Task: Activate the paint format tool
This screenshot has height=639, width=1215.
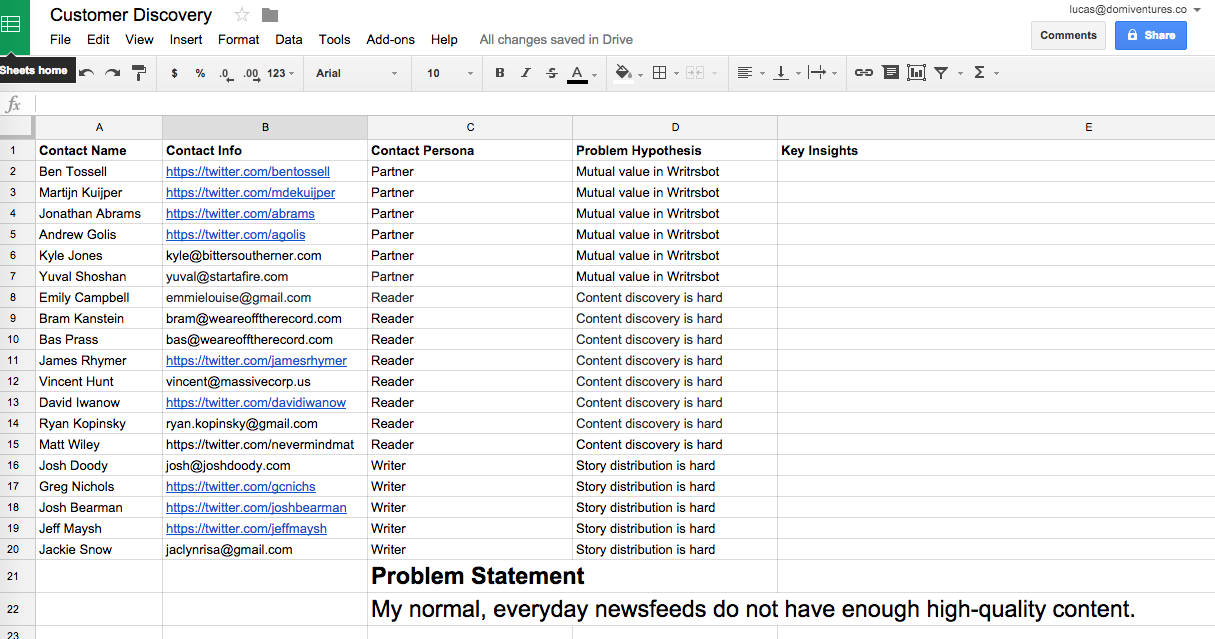Action: (x=139, y=73)
